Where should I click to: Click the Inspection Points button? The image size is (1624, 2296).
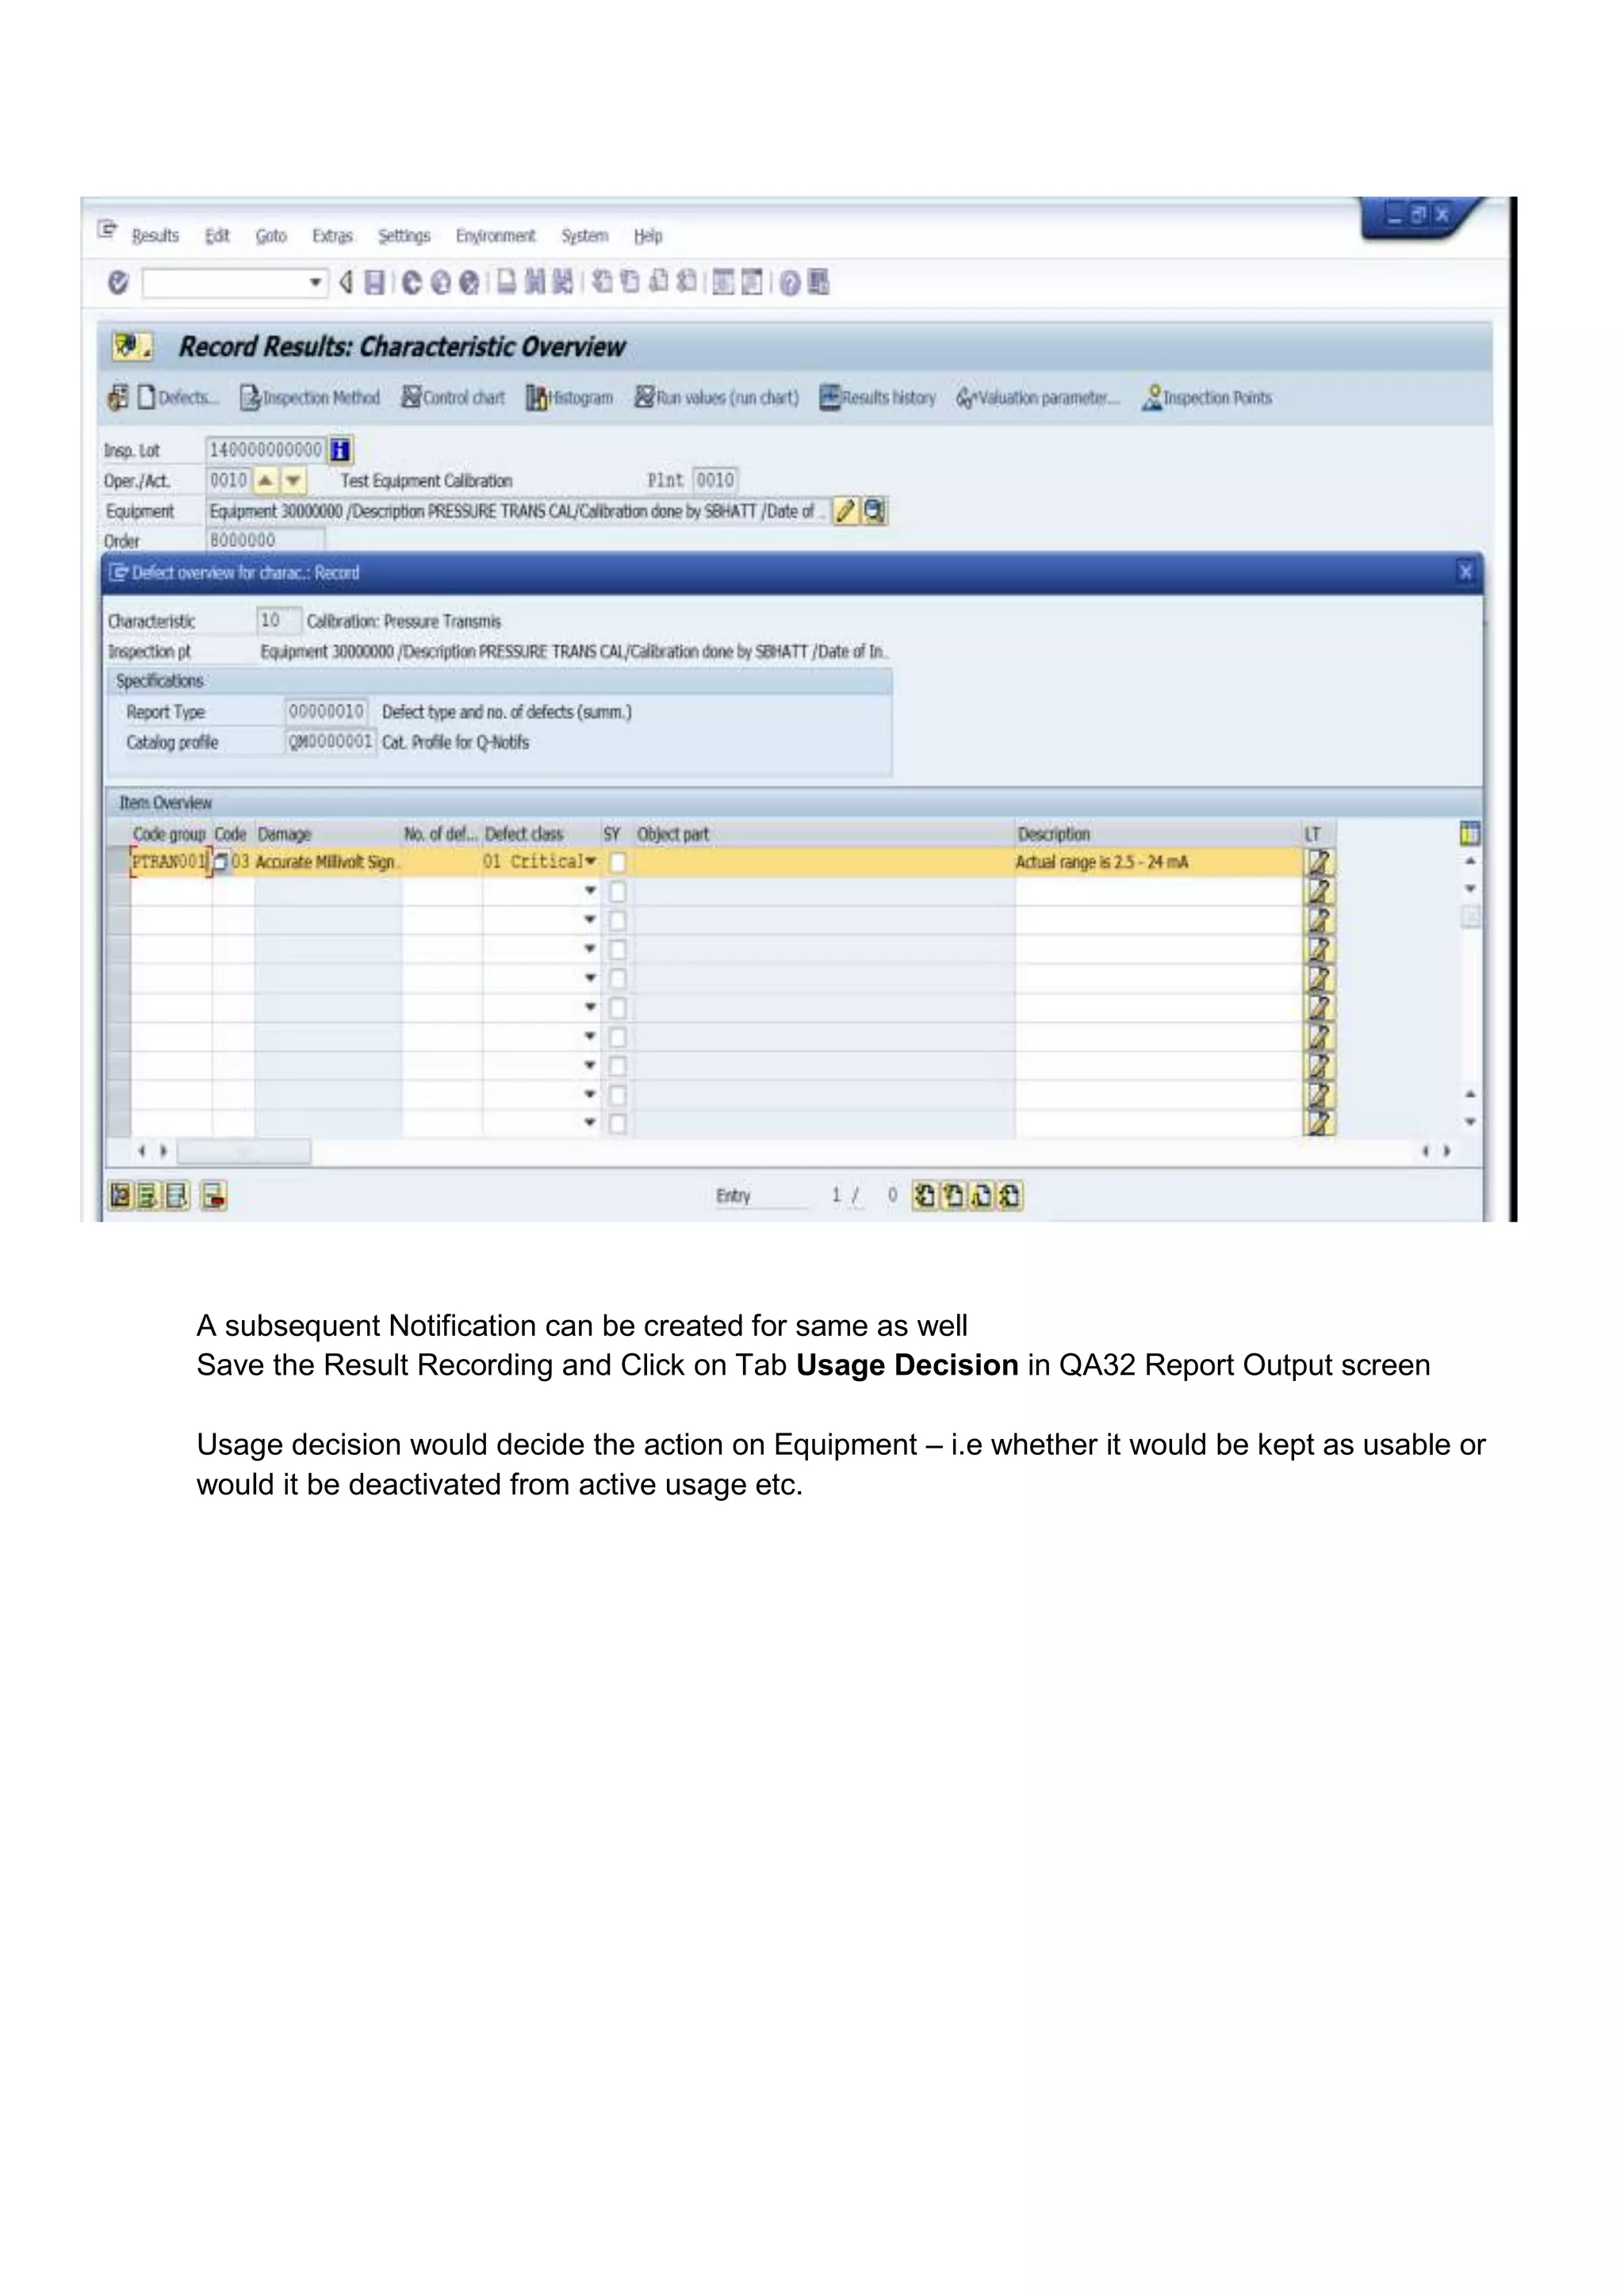coord(1207,398)
